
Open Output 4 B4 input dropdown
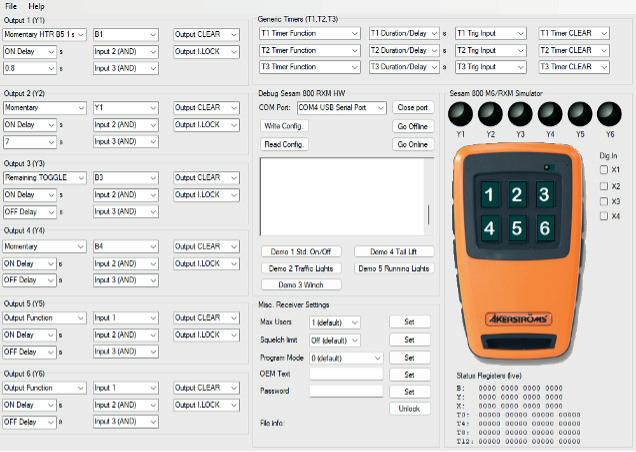click(x=125, y=246)
